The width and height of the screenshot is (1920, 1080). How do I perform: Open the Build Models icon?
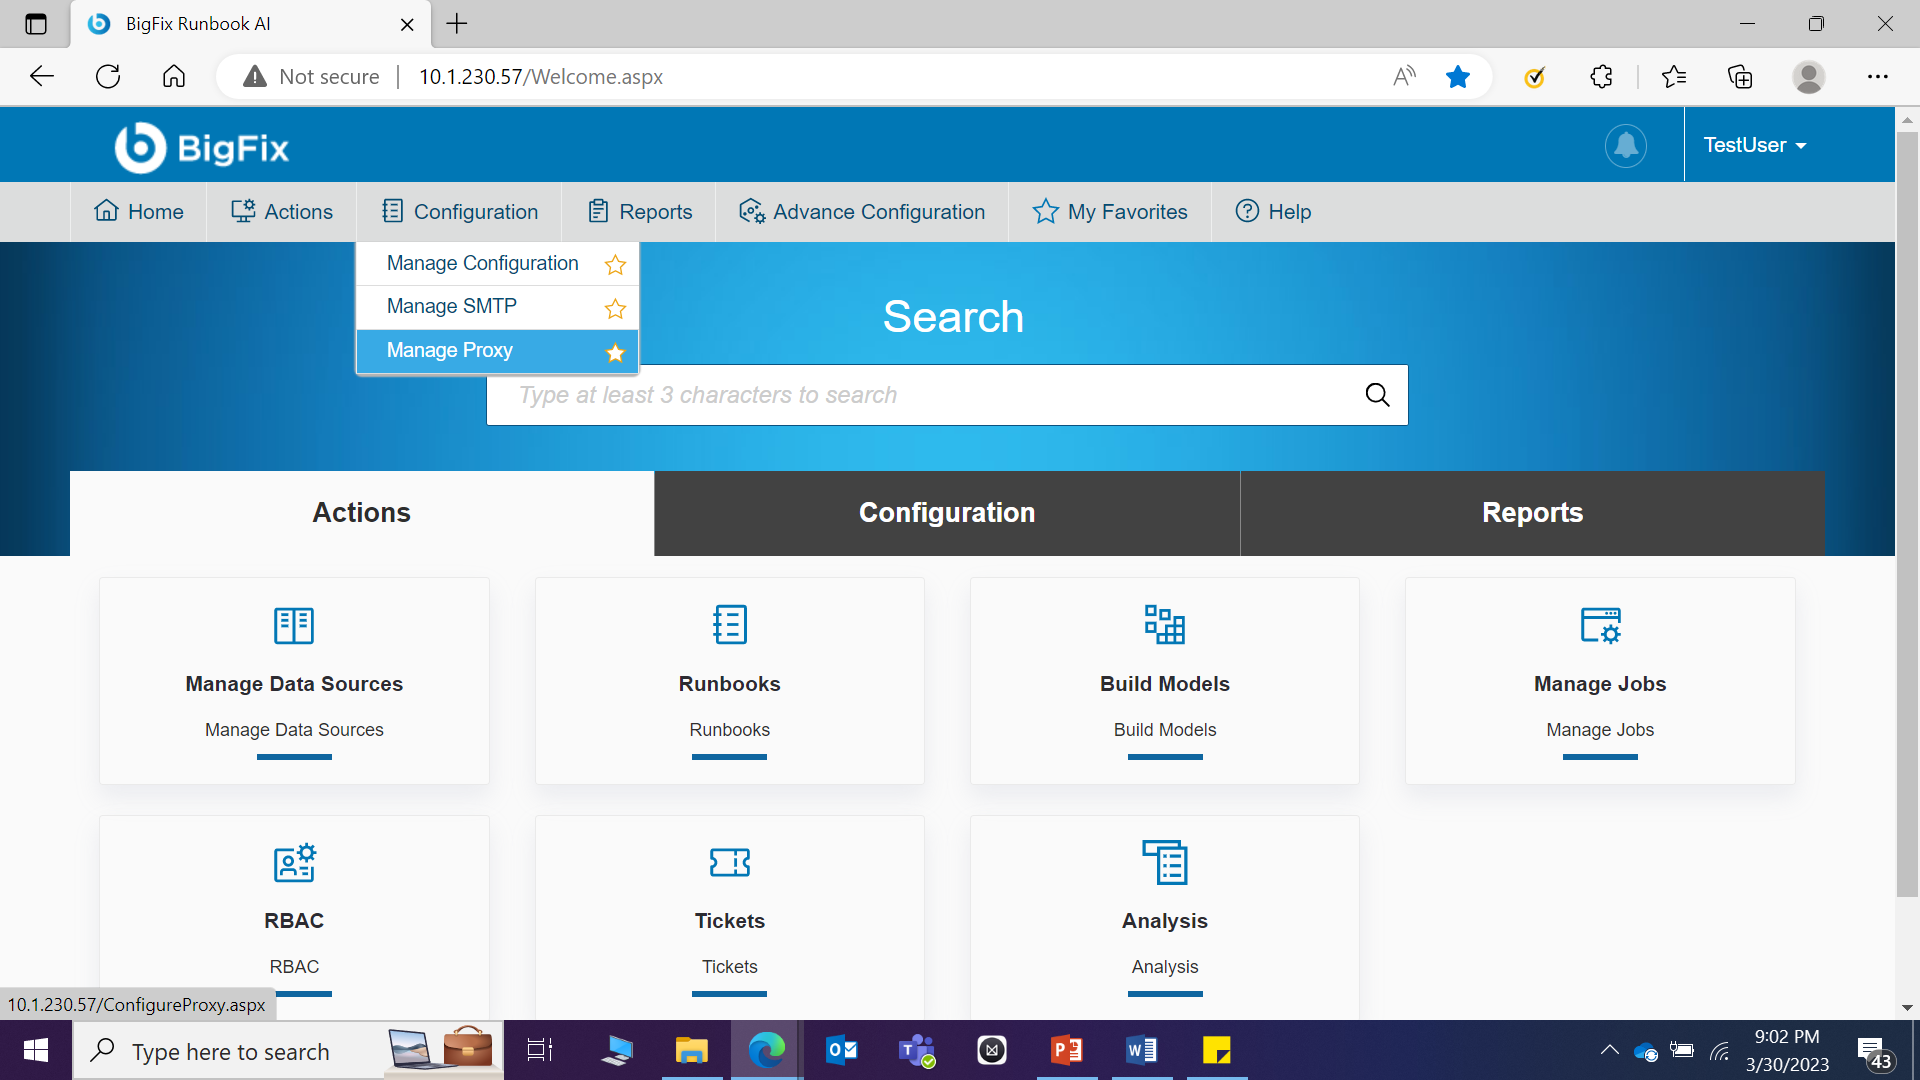(1164, 626)
